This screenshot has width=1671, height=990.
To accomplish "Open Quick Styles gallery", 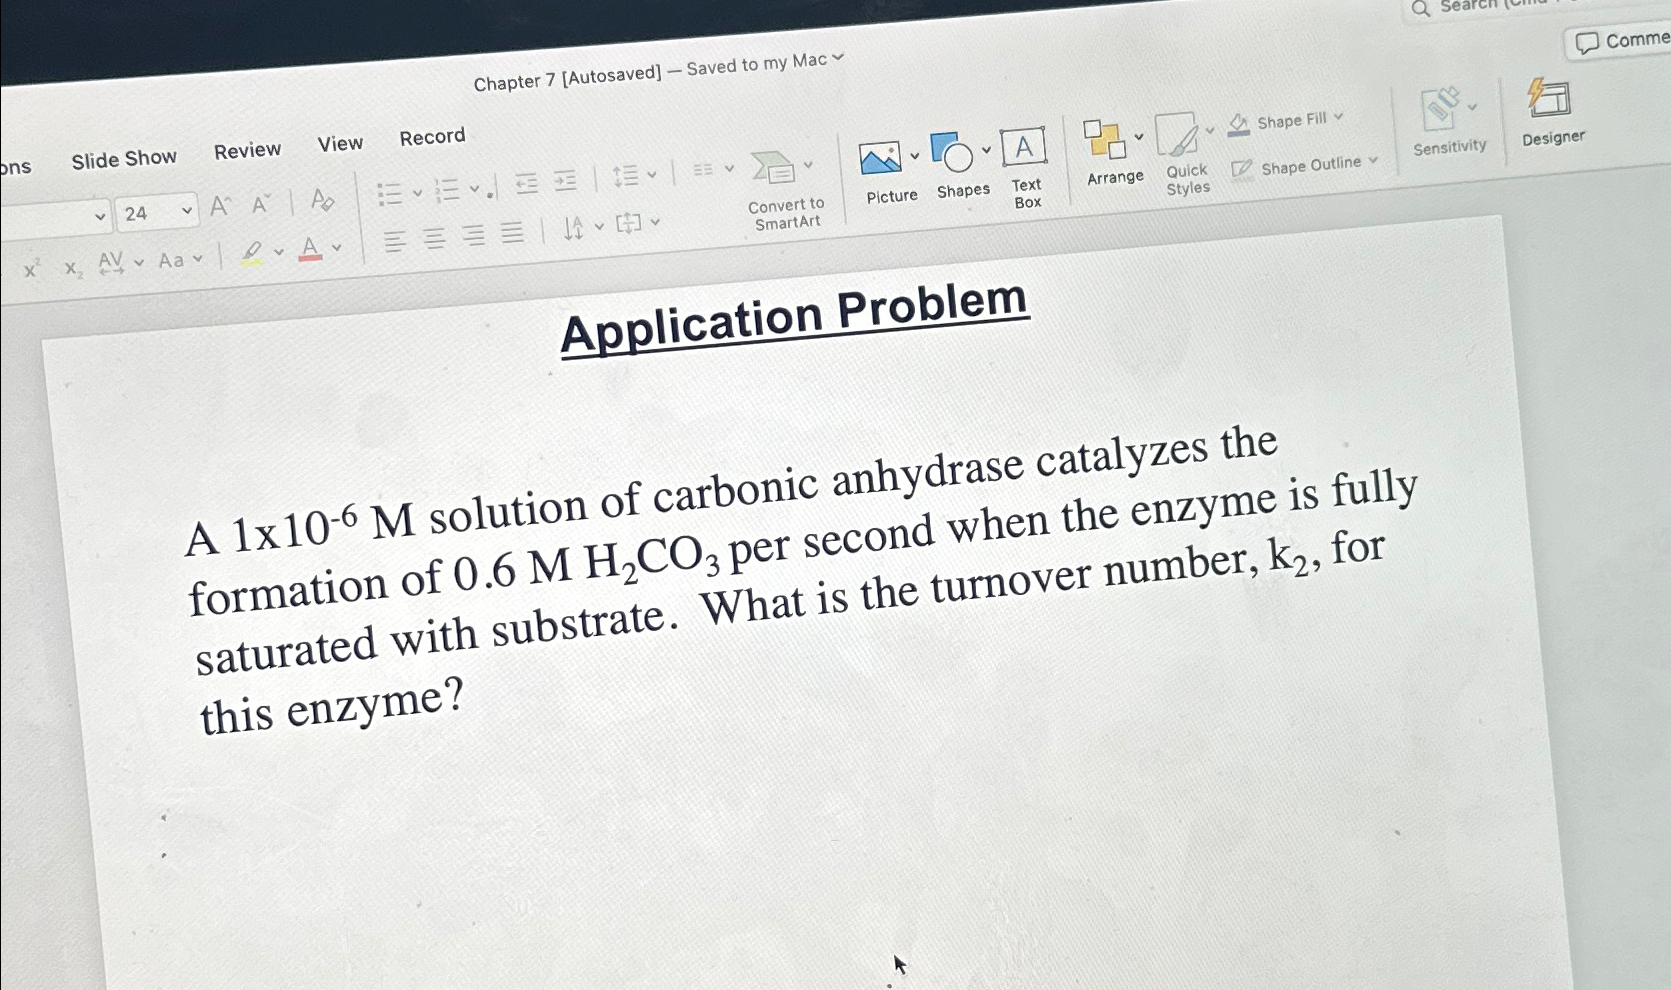I will (1185, 153).
